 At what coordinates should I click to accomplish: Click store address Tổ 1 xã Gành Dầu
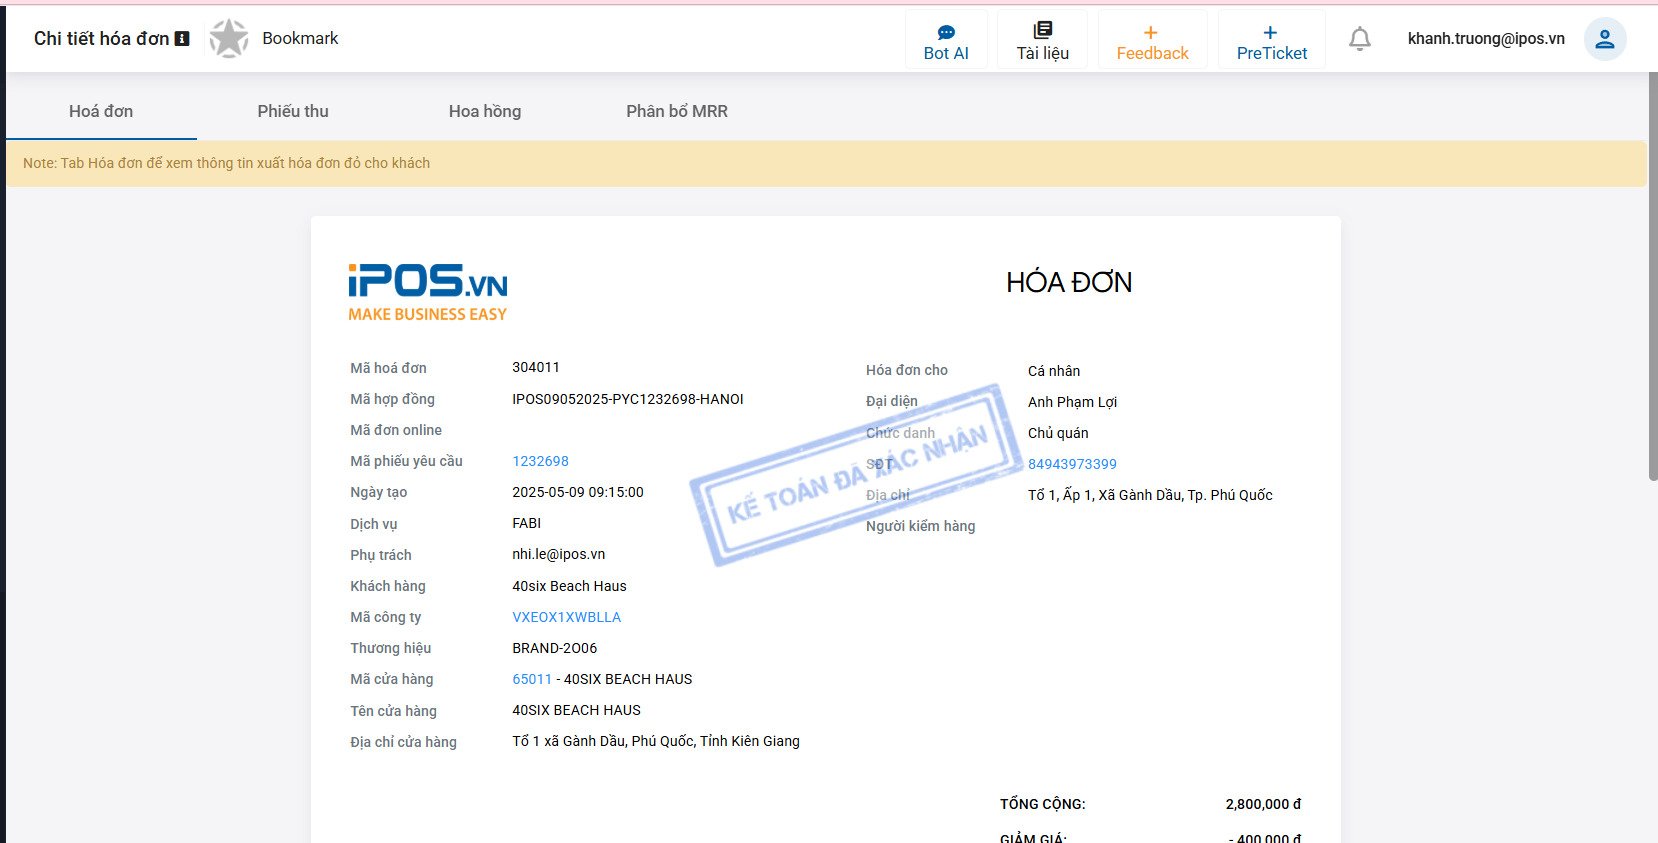click(x=656, y=741)
